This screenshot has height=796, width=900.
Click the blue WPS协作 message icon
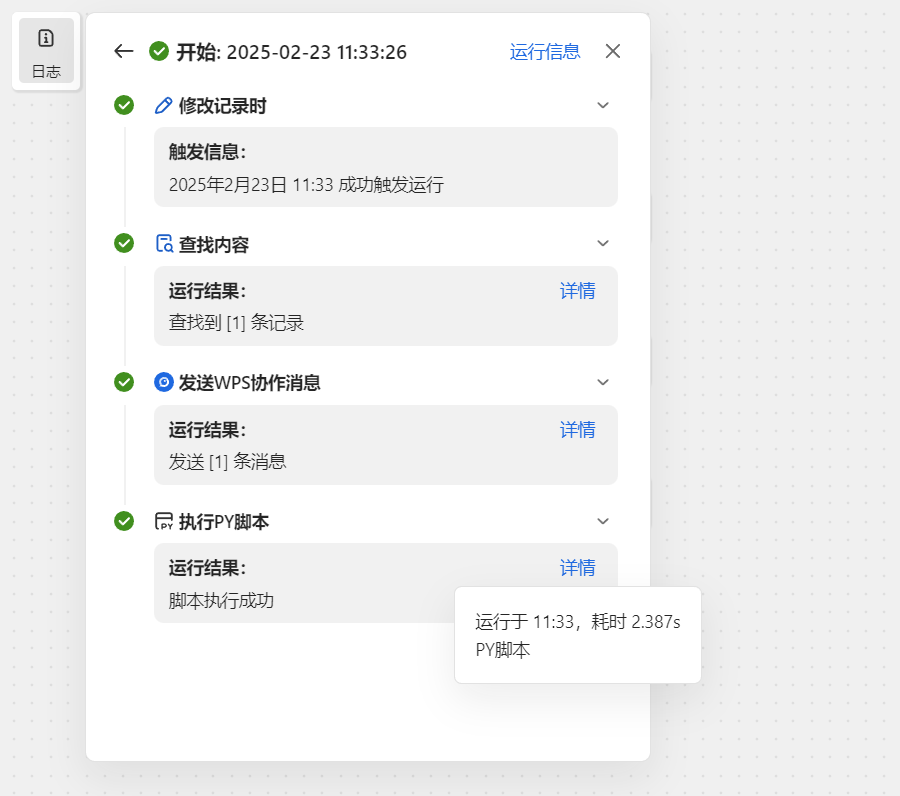(164, 382)
